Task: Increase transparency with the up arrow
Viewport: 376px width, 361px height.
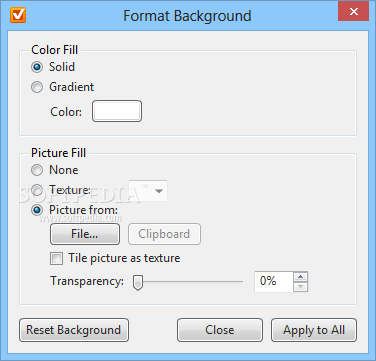Action: [x=301, y=277]
